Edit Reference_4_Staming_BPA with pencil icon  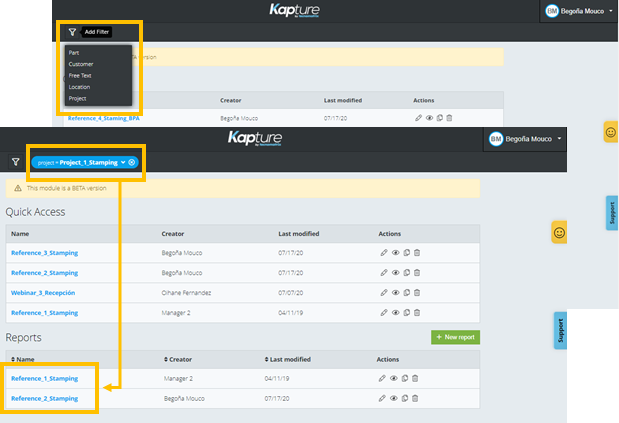pos(418,118)
